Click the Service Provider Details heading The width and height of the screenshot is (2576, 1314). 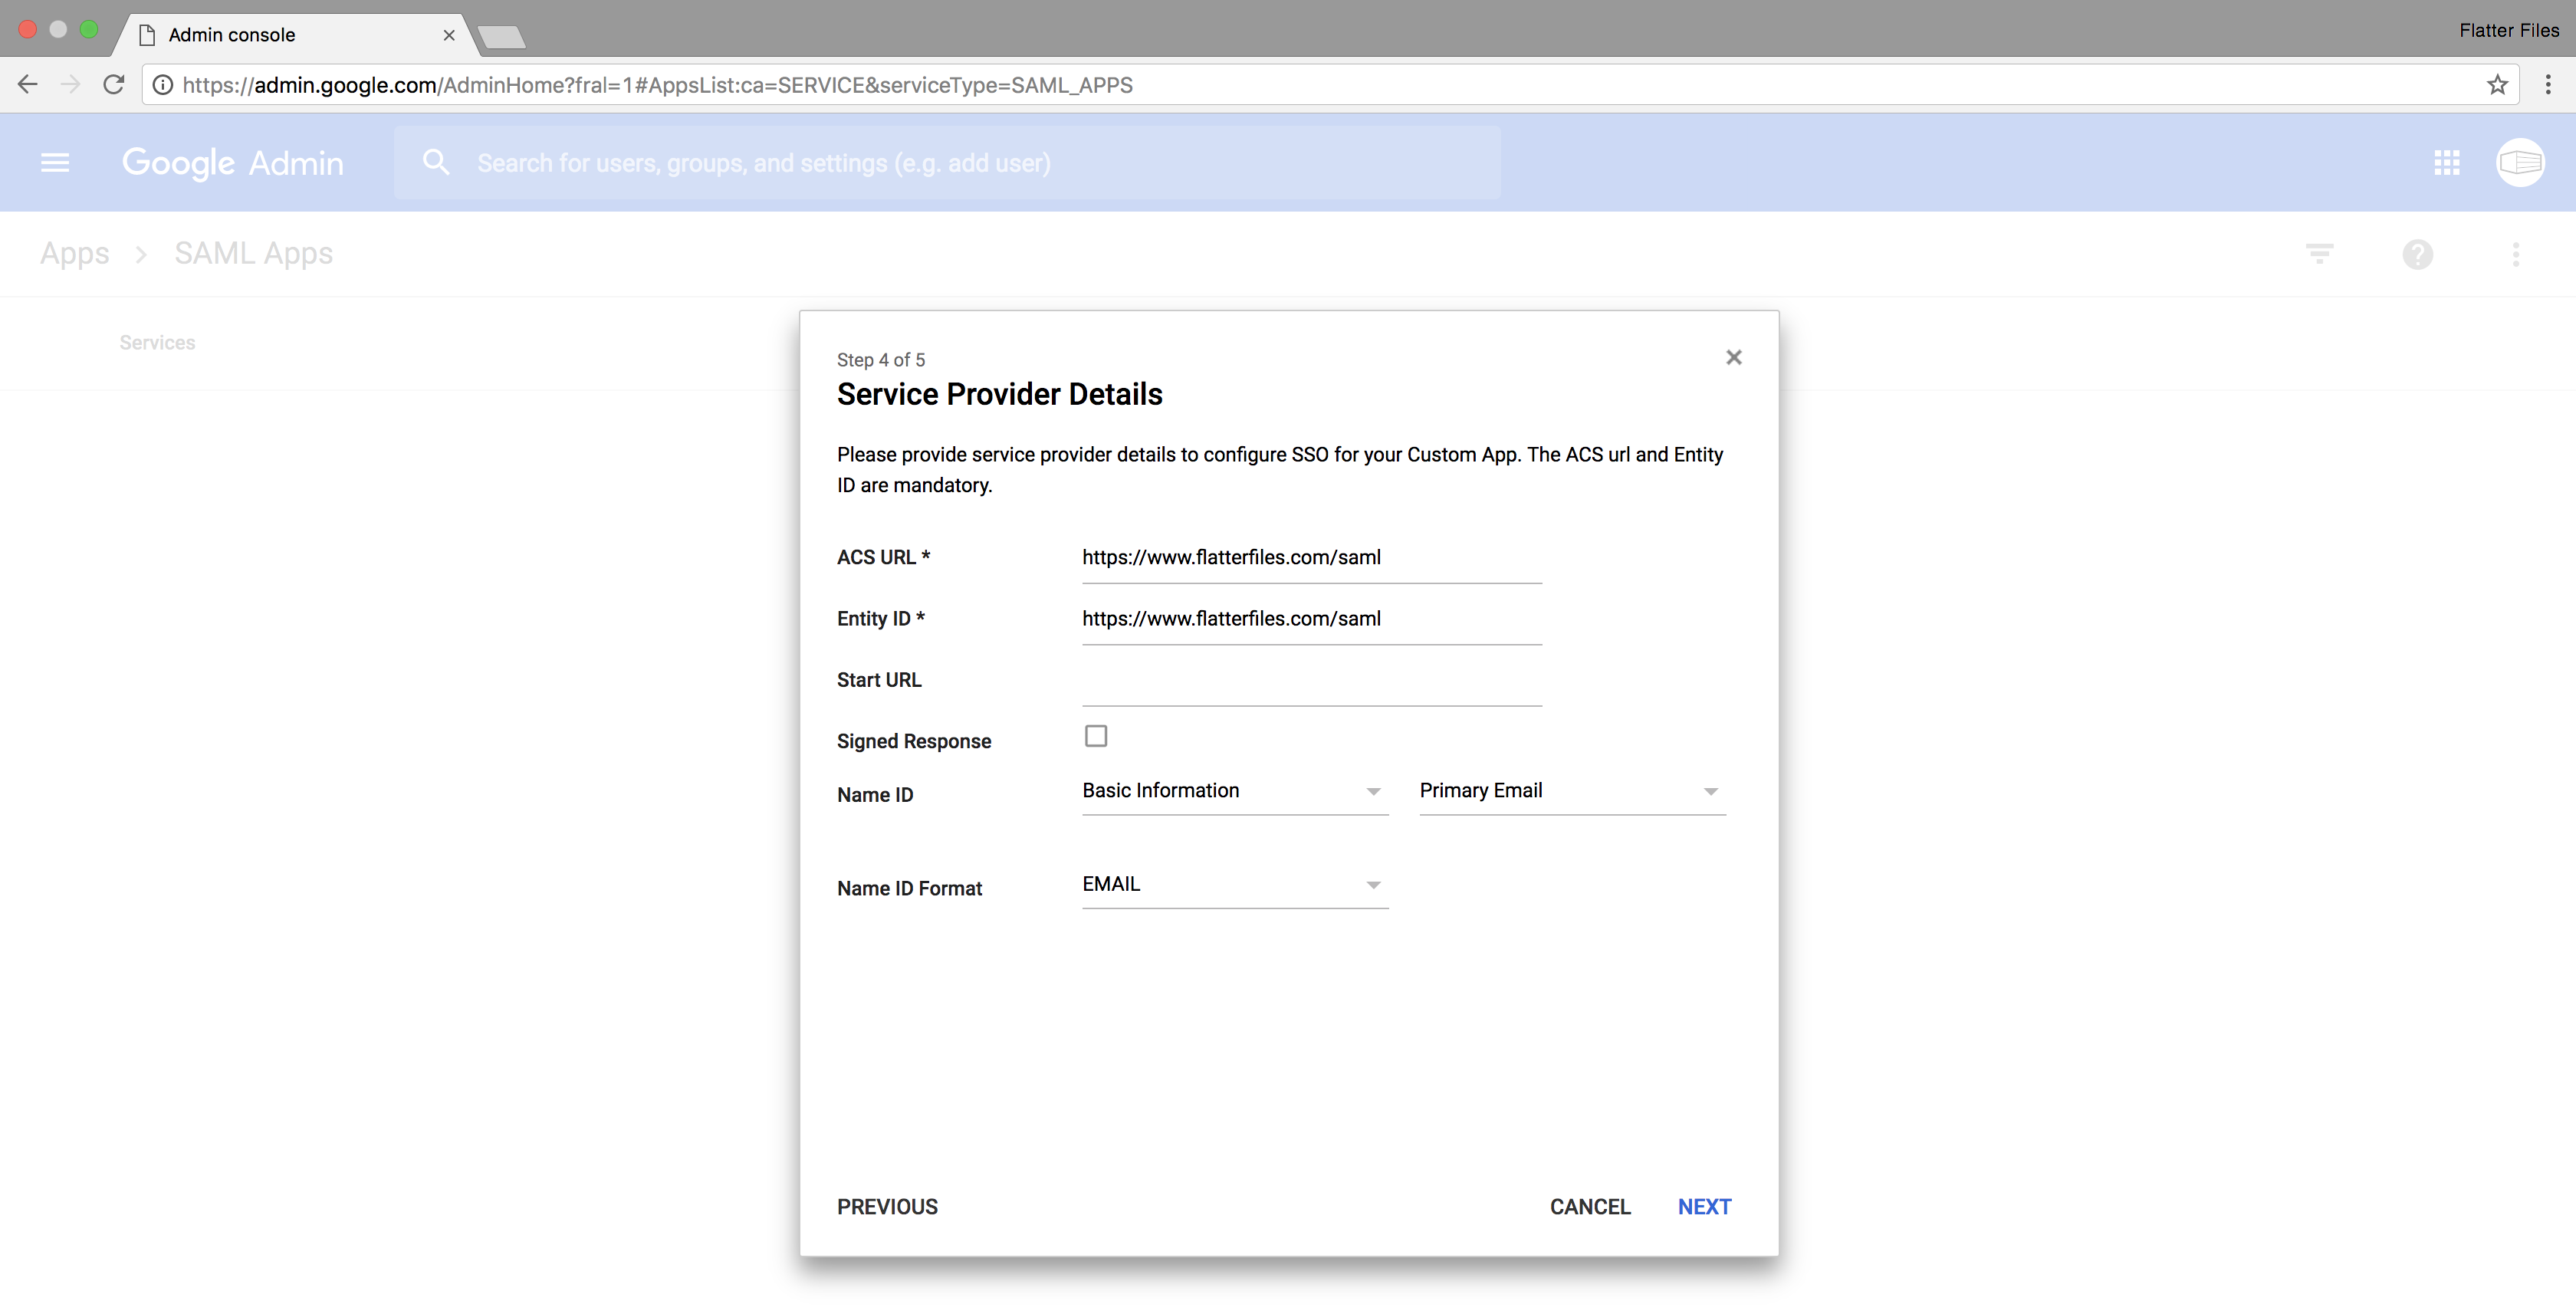click(999, 395)
